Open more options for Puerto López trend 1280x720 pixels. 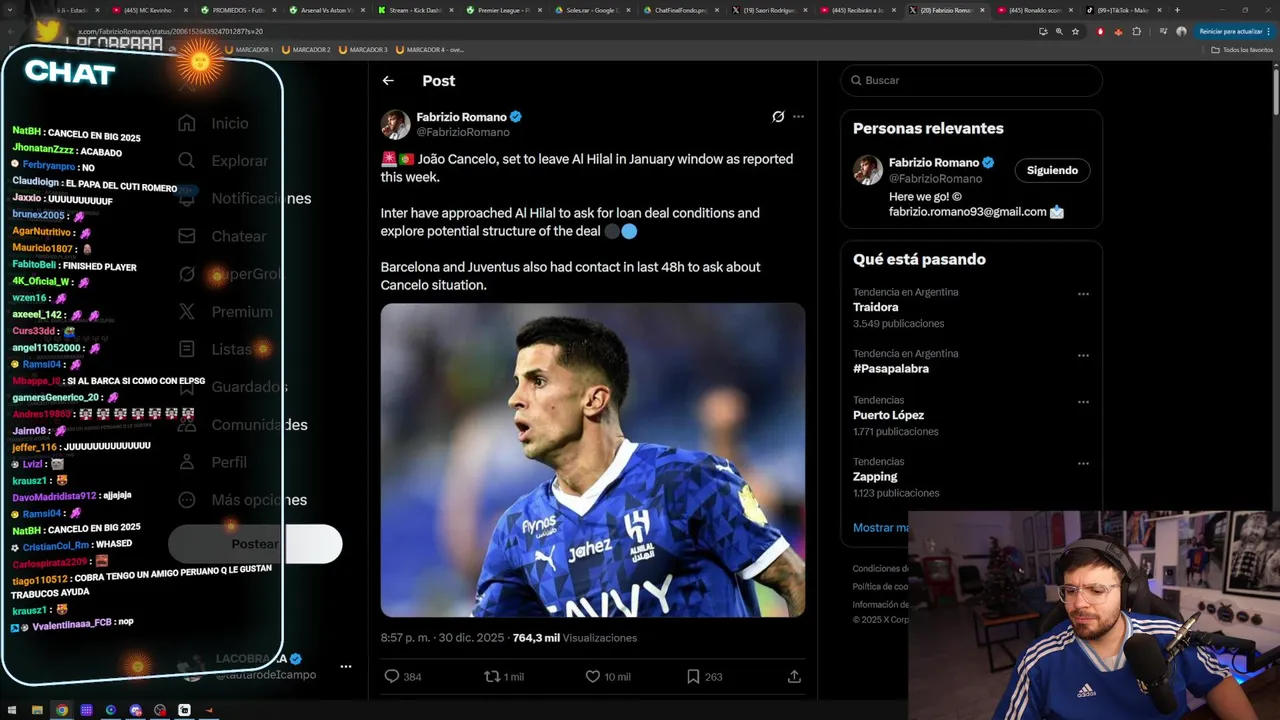(1083, 402)
